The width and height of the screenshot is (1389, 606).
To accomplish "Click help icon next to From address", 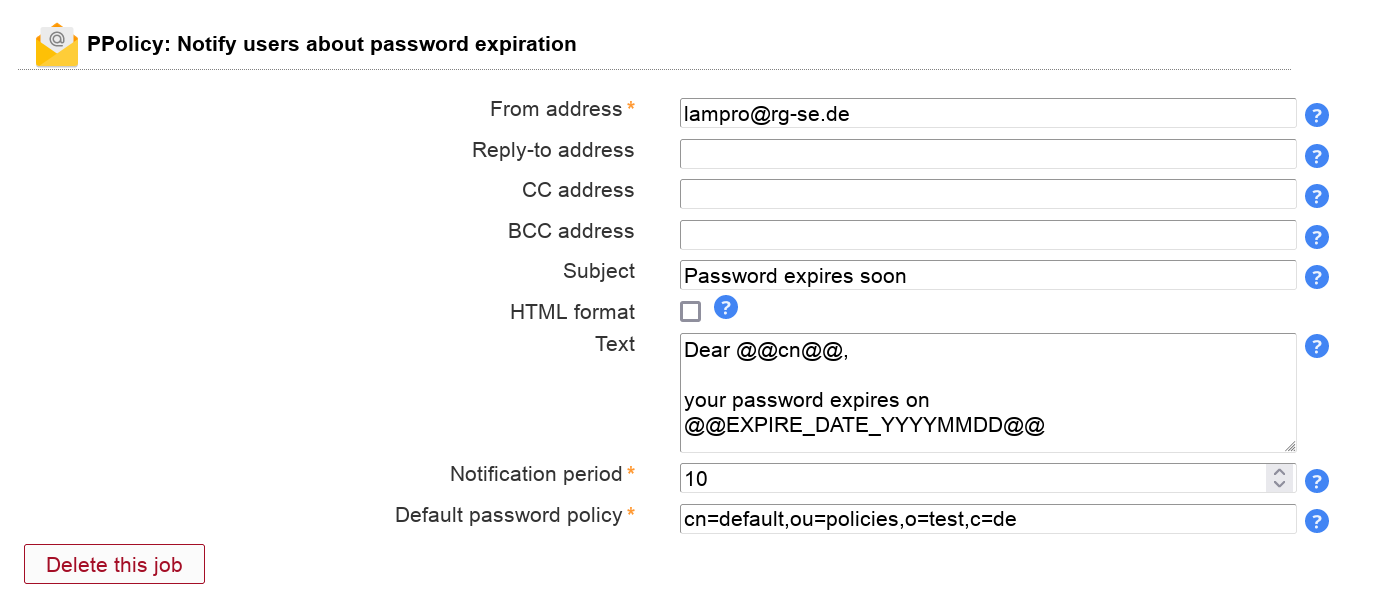I will coord(1317,115).
